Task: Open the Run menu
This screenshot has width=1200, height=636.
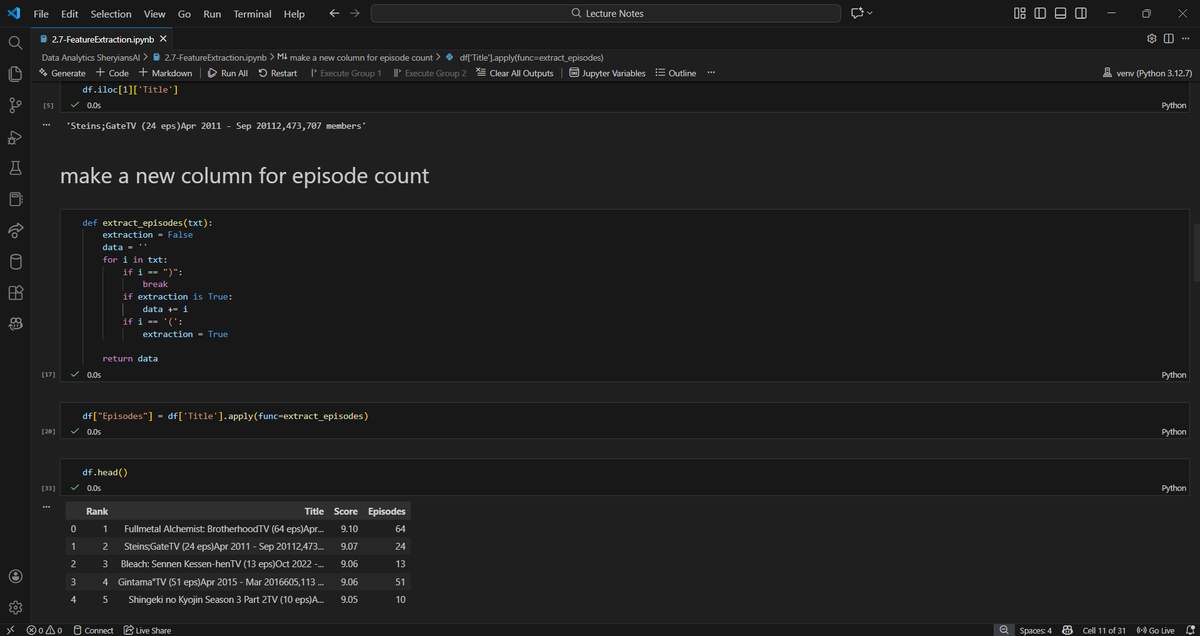Action: [212, 14]
